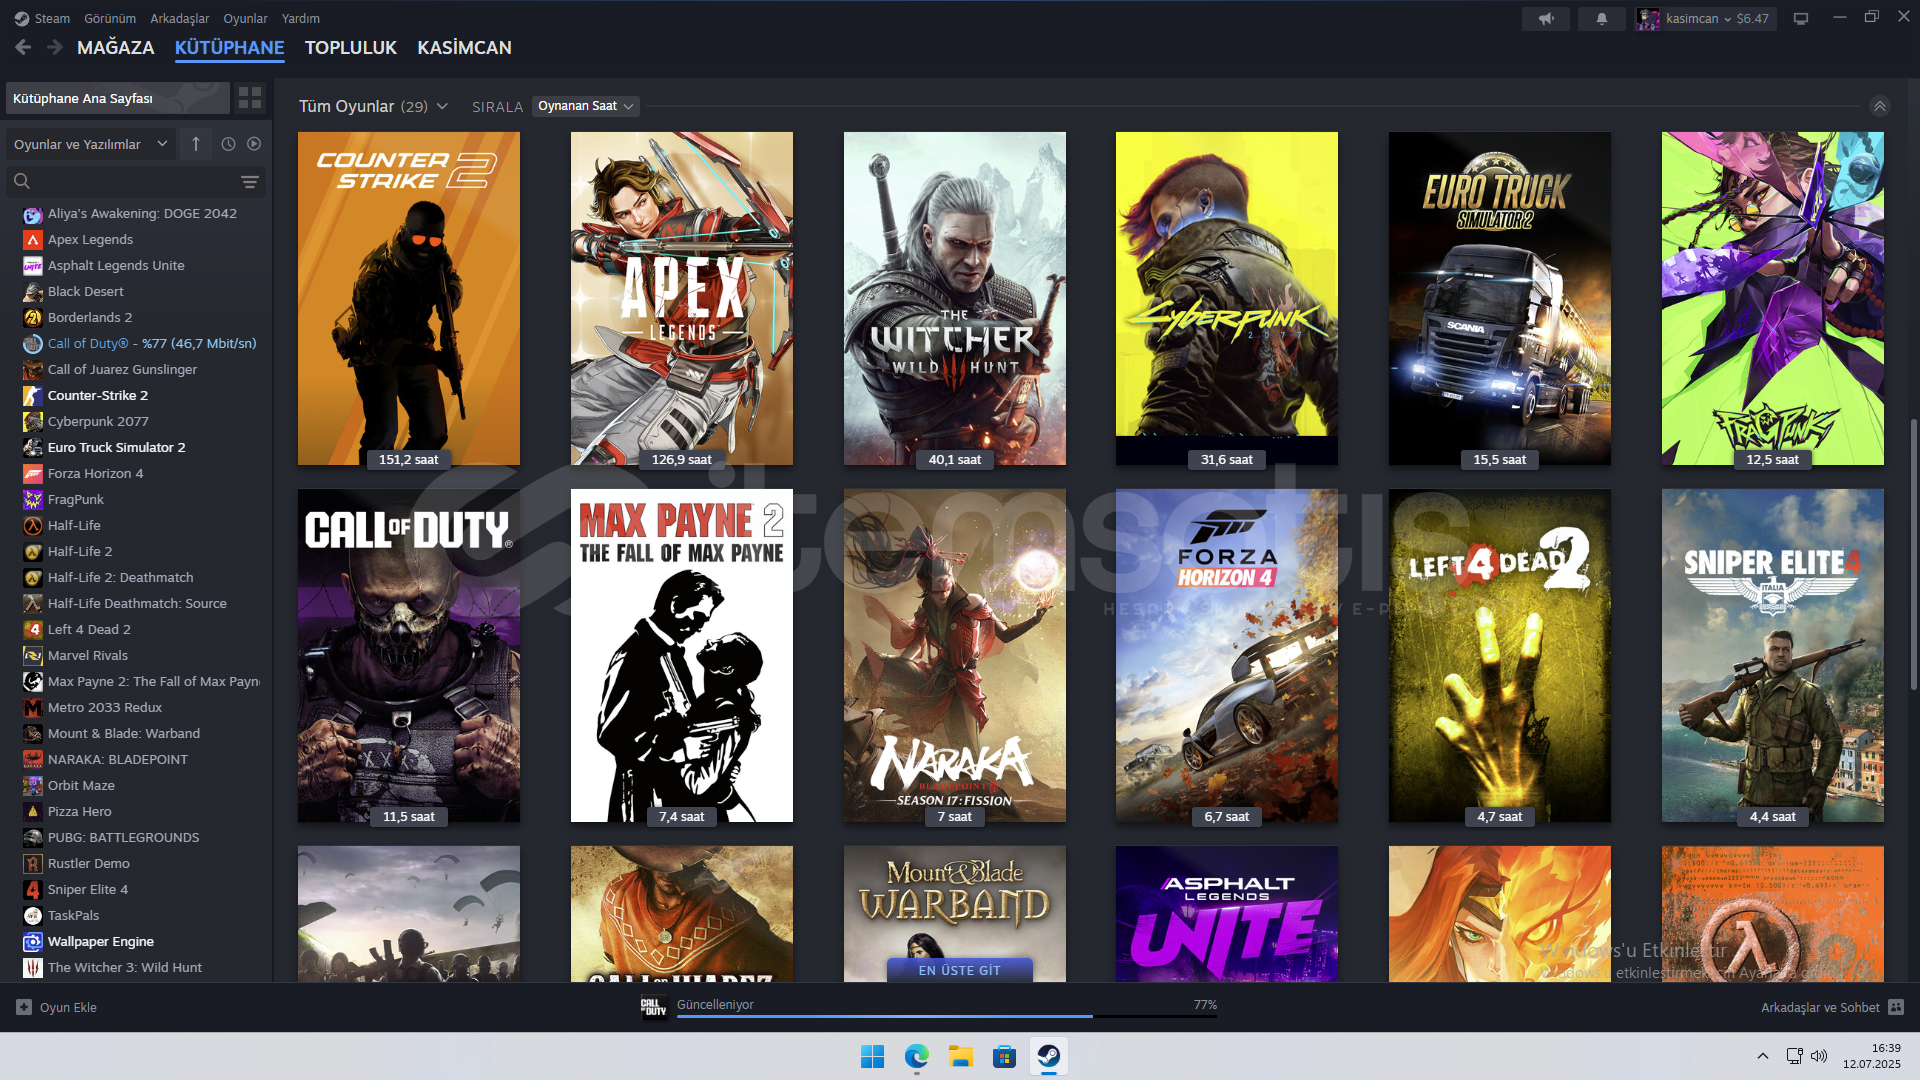
Task: Open the Arkadaşlar menu
Action: (x=180, y=18)
